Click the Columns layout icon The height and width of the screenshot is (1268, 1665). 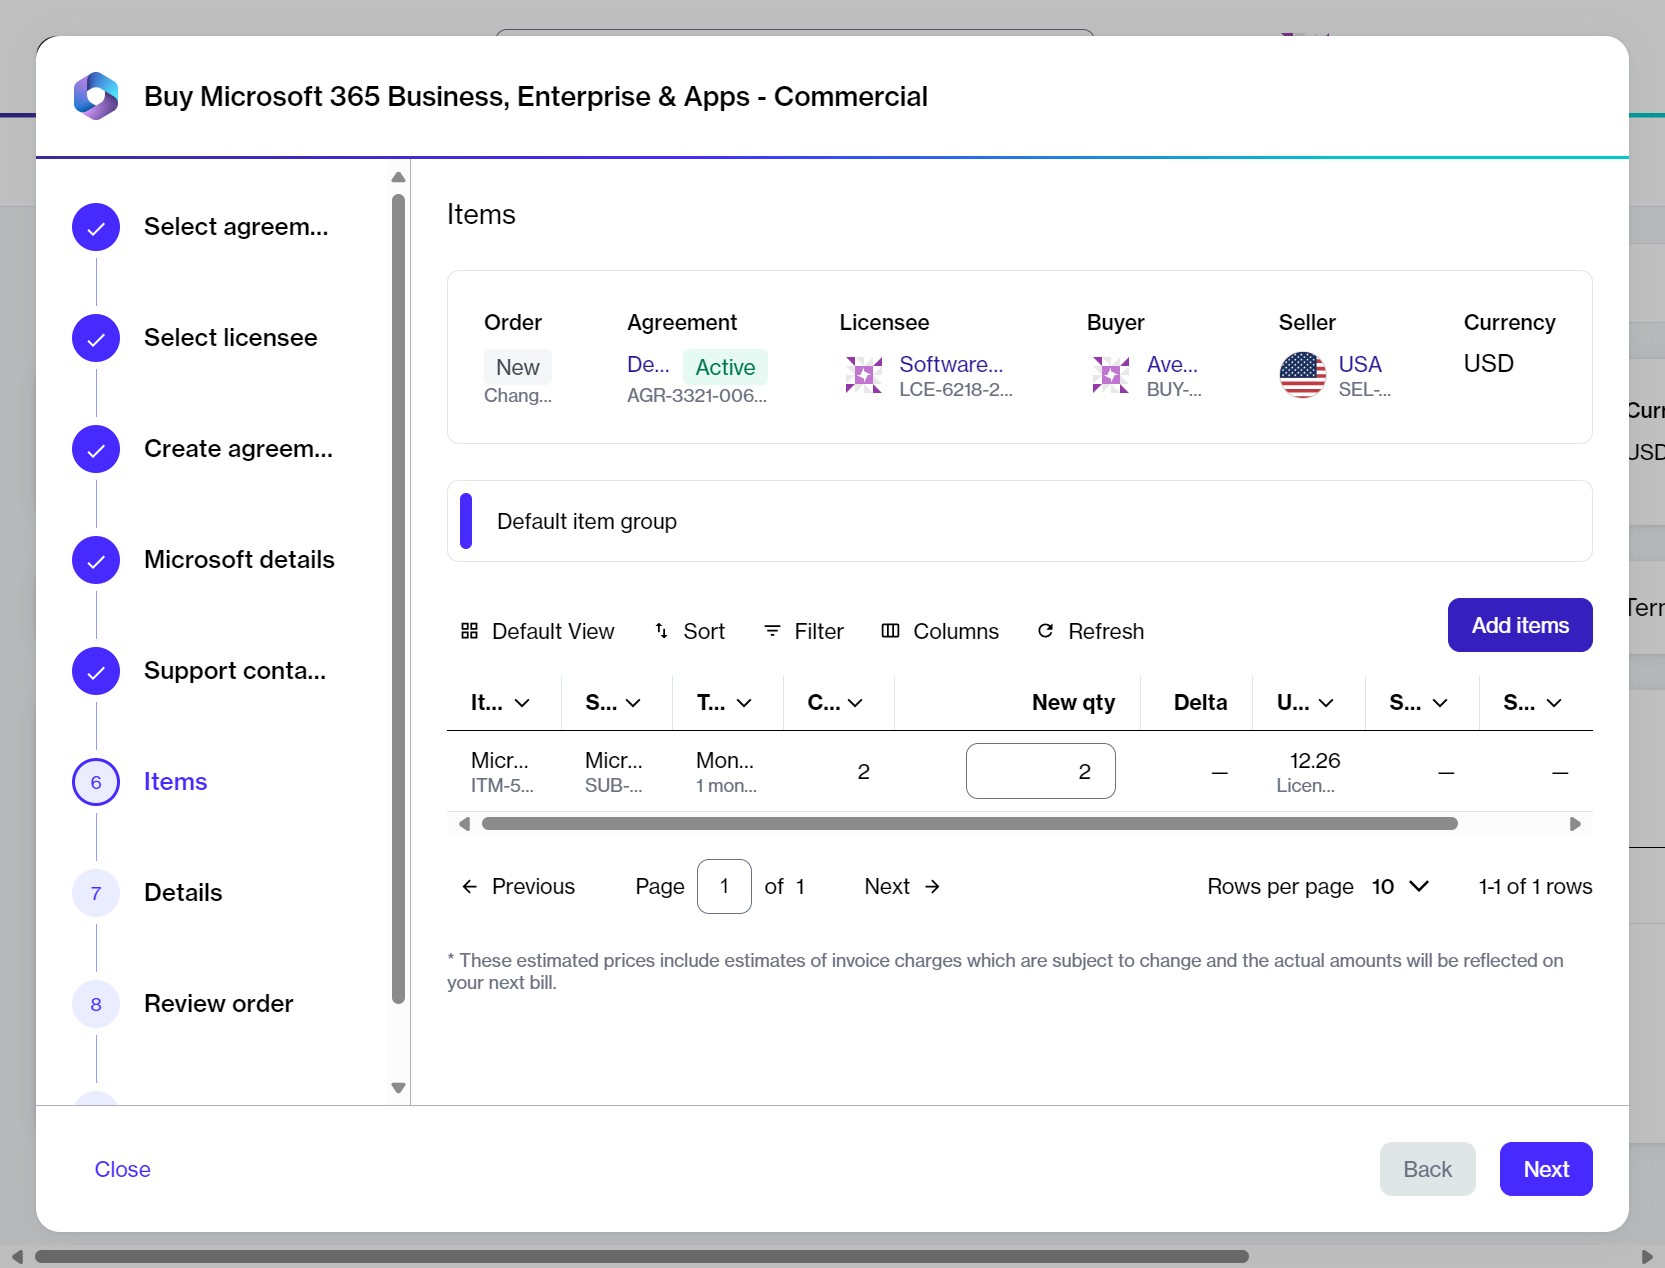[x=890, y=631]
